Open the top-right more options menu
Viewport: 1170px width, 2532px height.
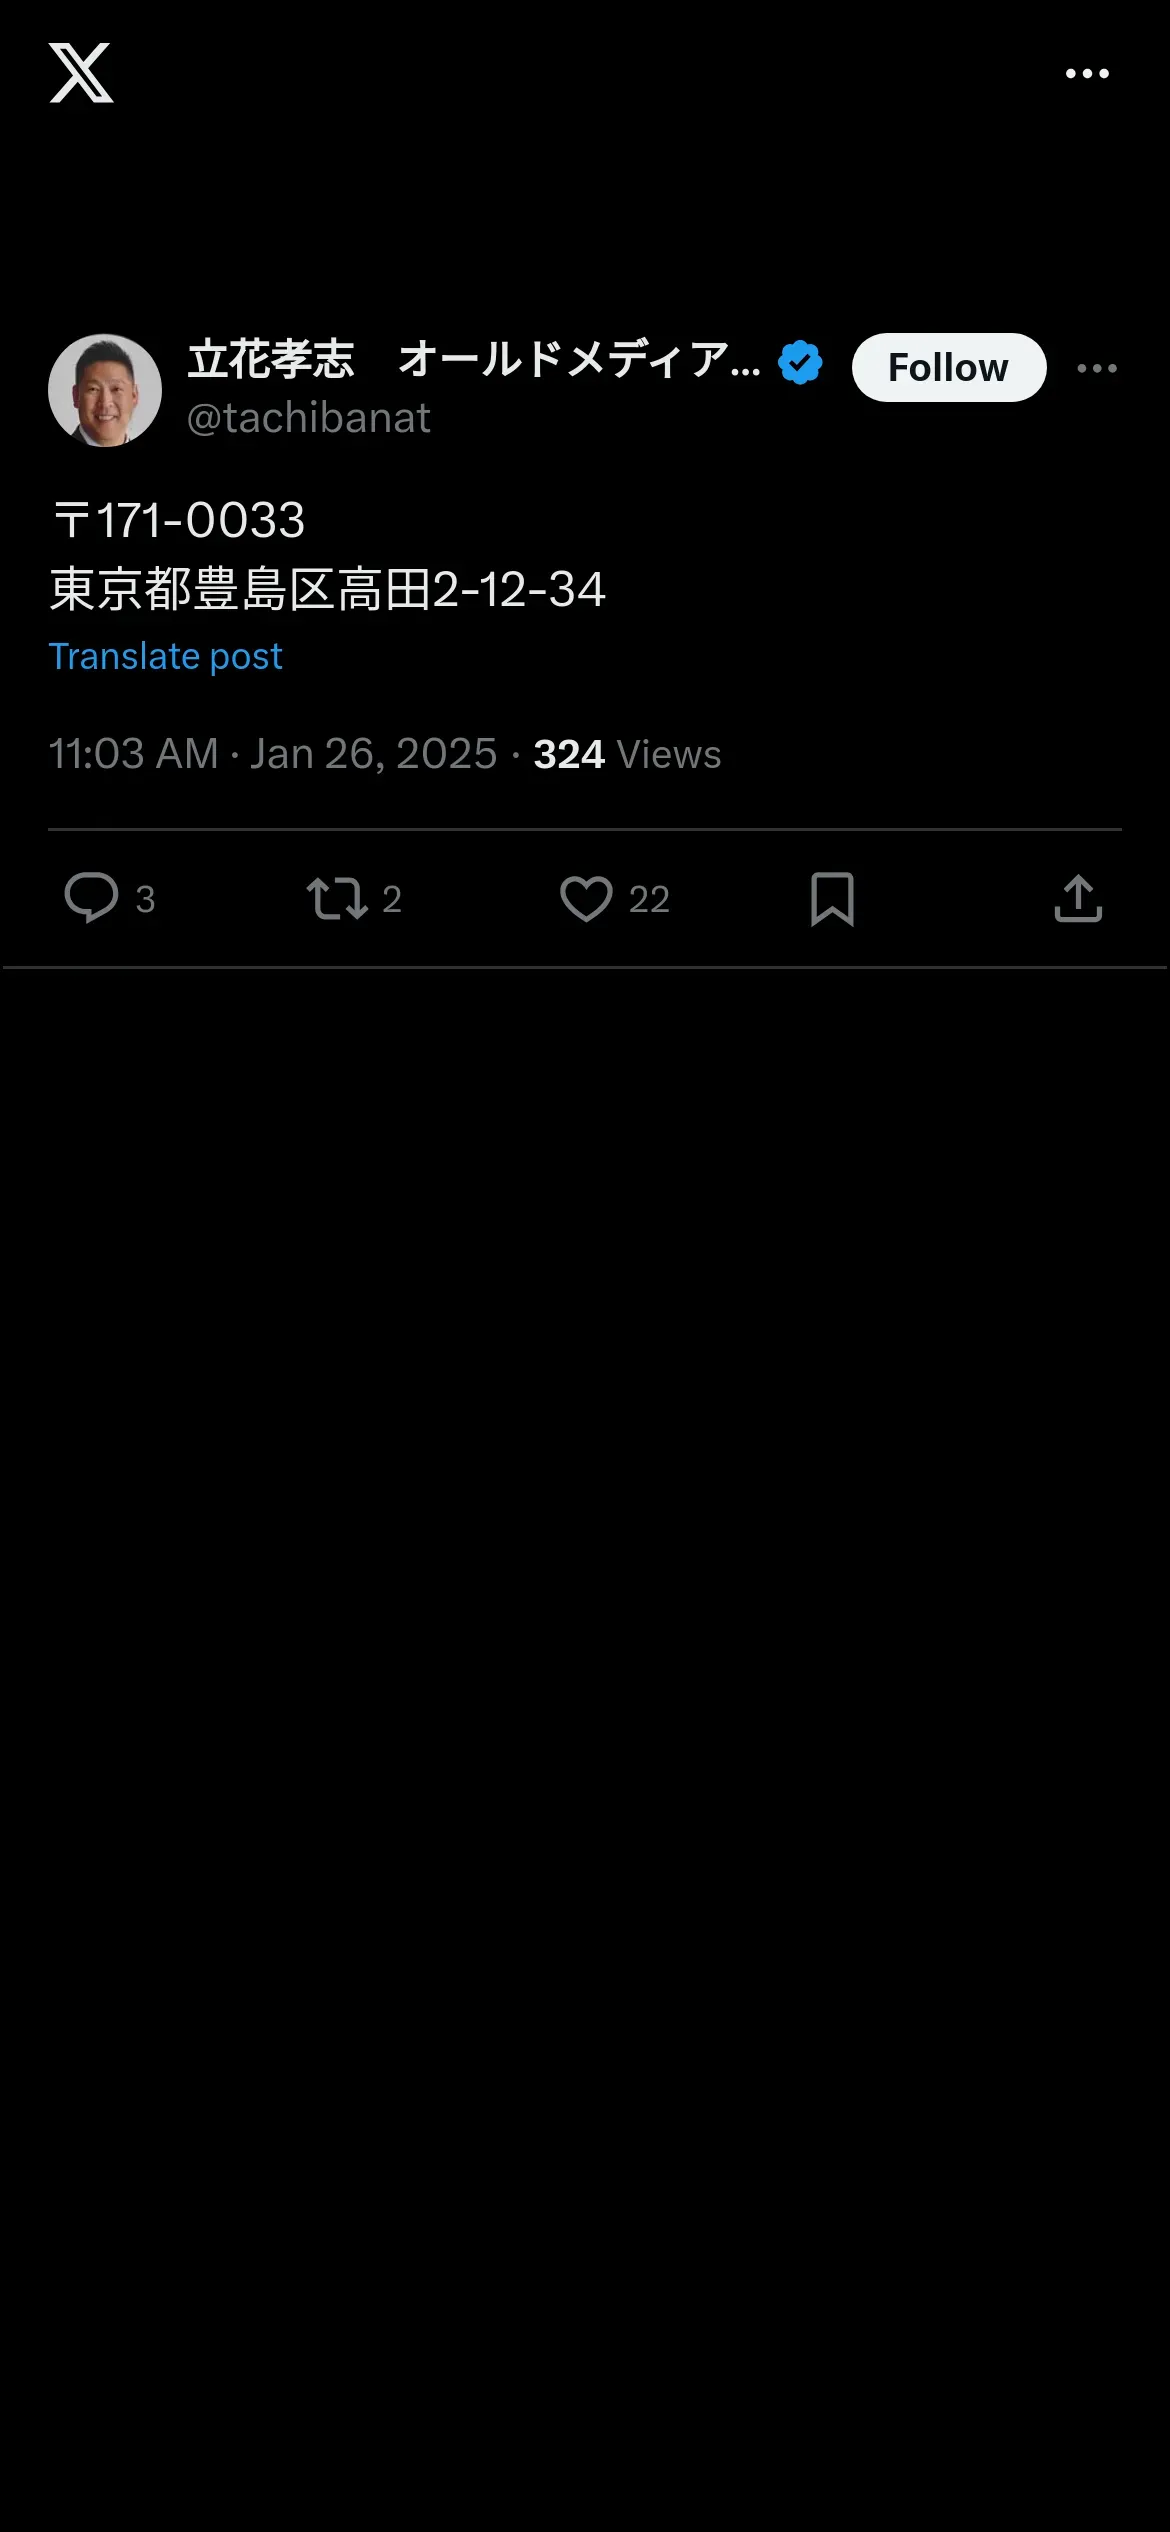[1087, 74]
